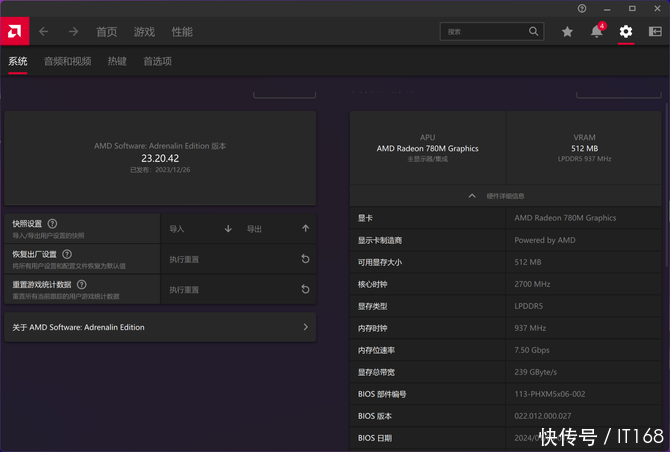Image resolution: width=670 pixels, height=452 pixels.
Task: Toggle the sidebar panel icon
Action: click(655, 32)
